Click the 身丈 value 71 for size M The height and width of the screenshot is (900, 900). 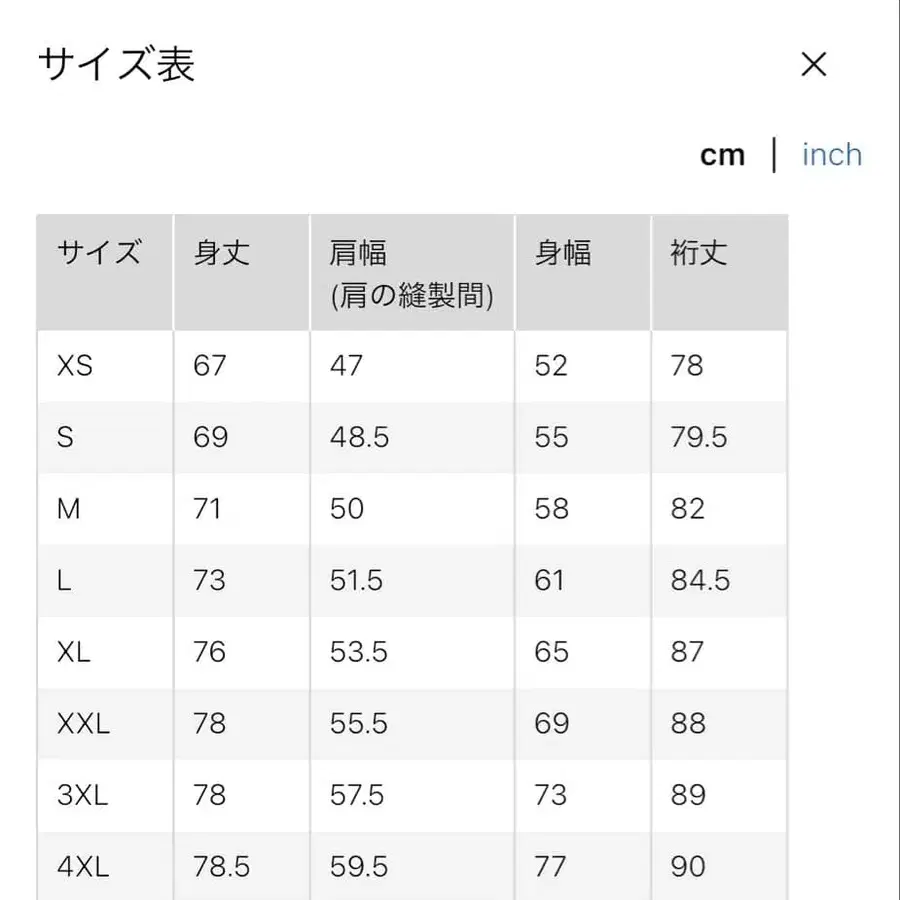[x=208, y=509]
